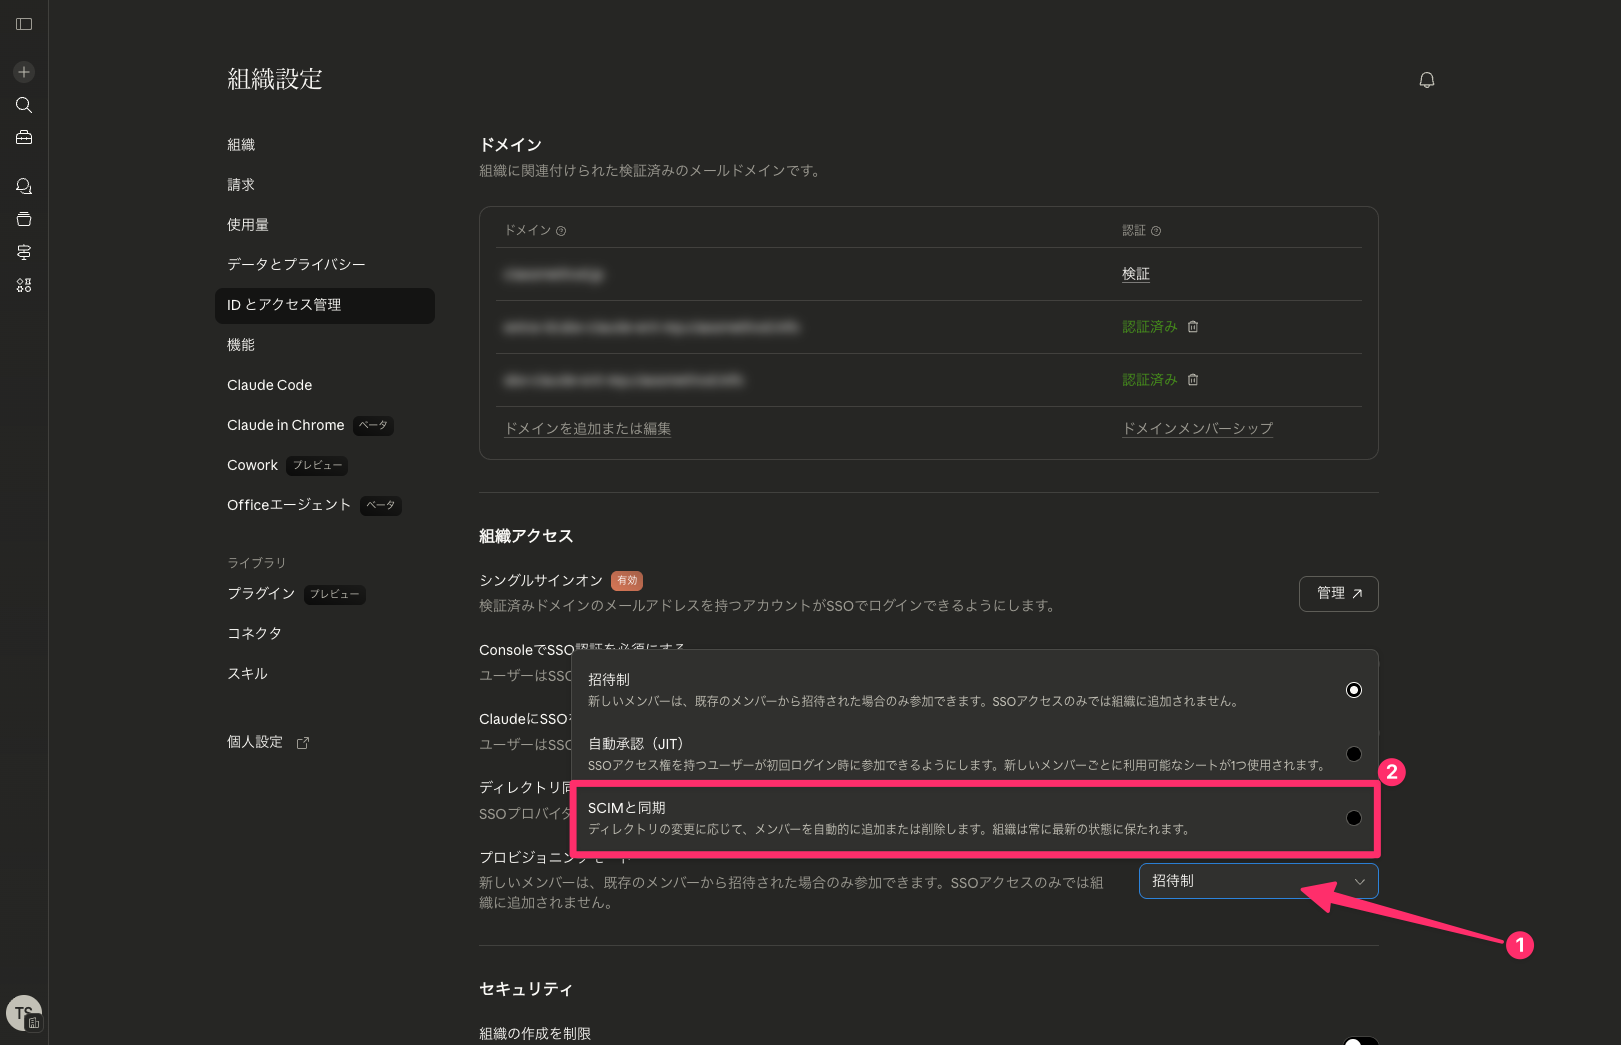Screen dimensions: 1621x1045
Task: Click the new chat plus icon
Action: coord(24,72)
